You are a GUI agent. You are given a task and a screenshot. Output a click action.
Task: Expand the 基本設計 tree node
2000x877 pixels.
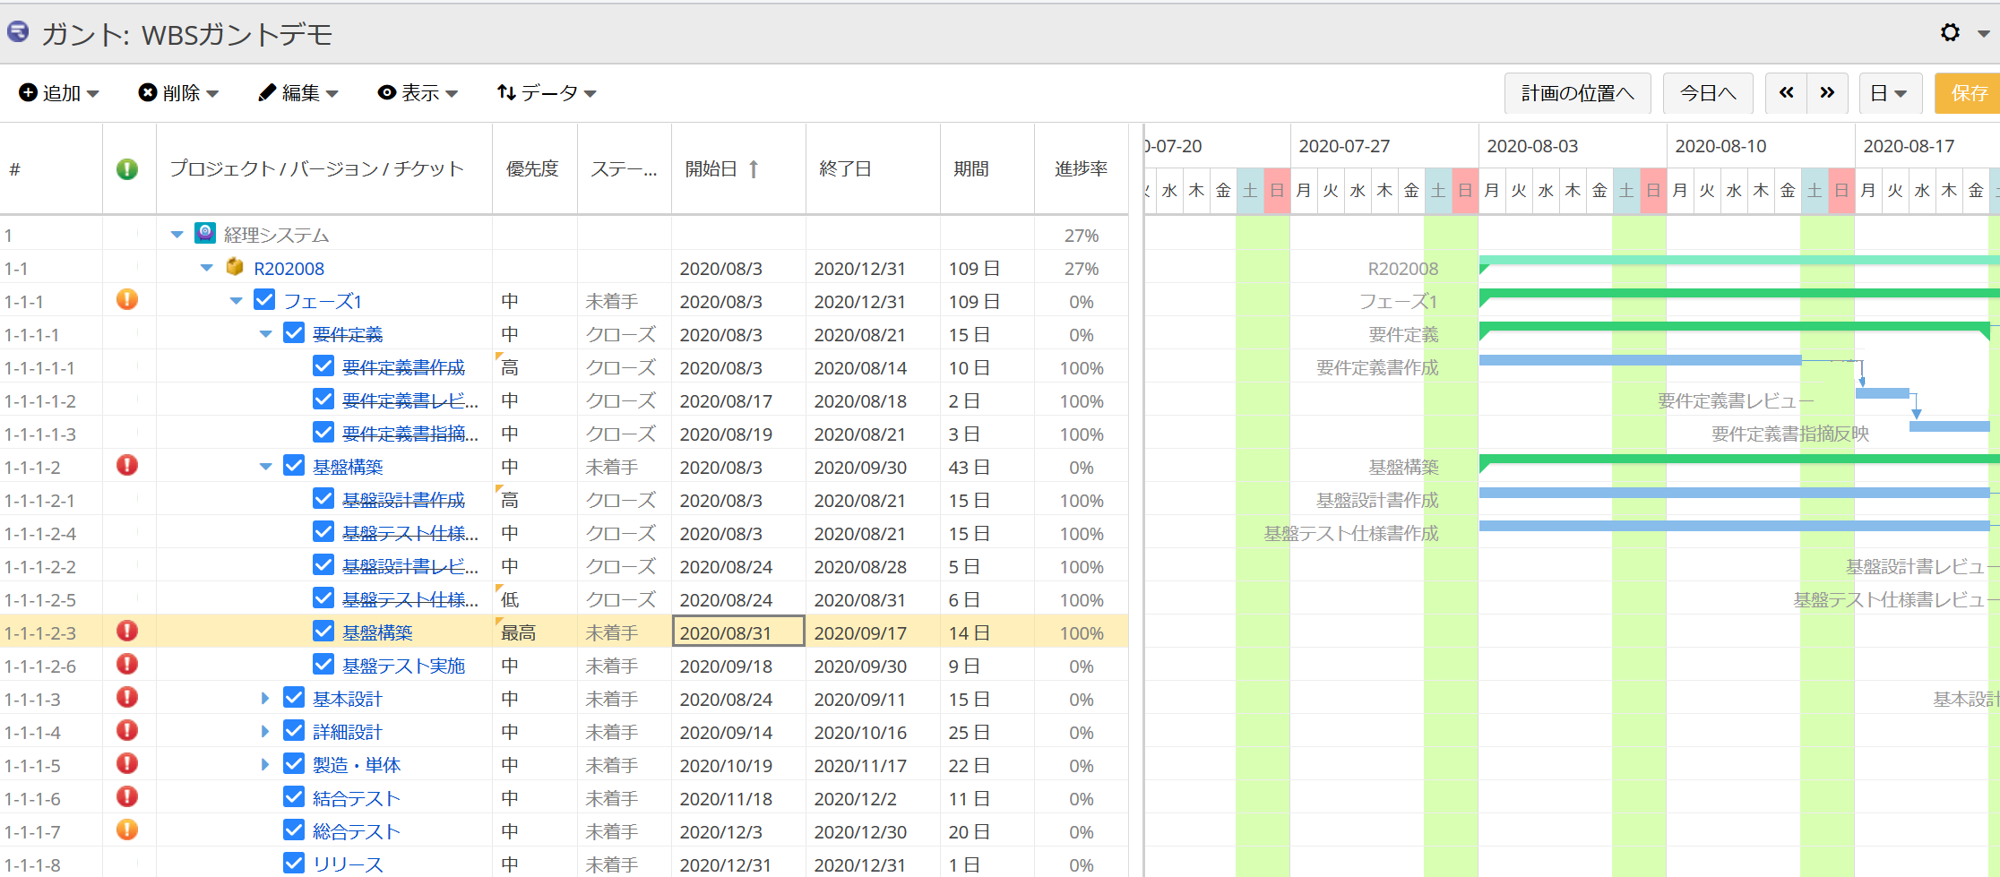[x=265, y=699]
